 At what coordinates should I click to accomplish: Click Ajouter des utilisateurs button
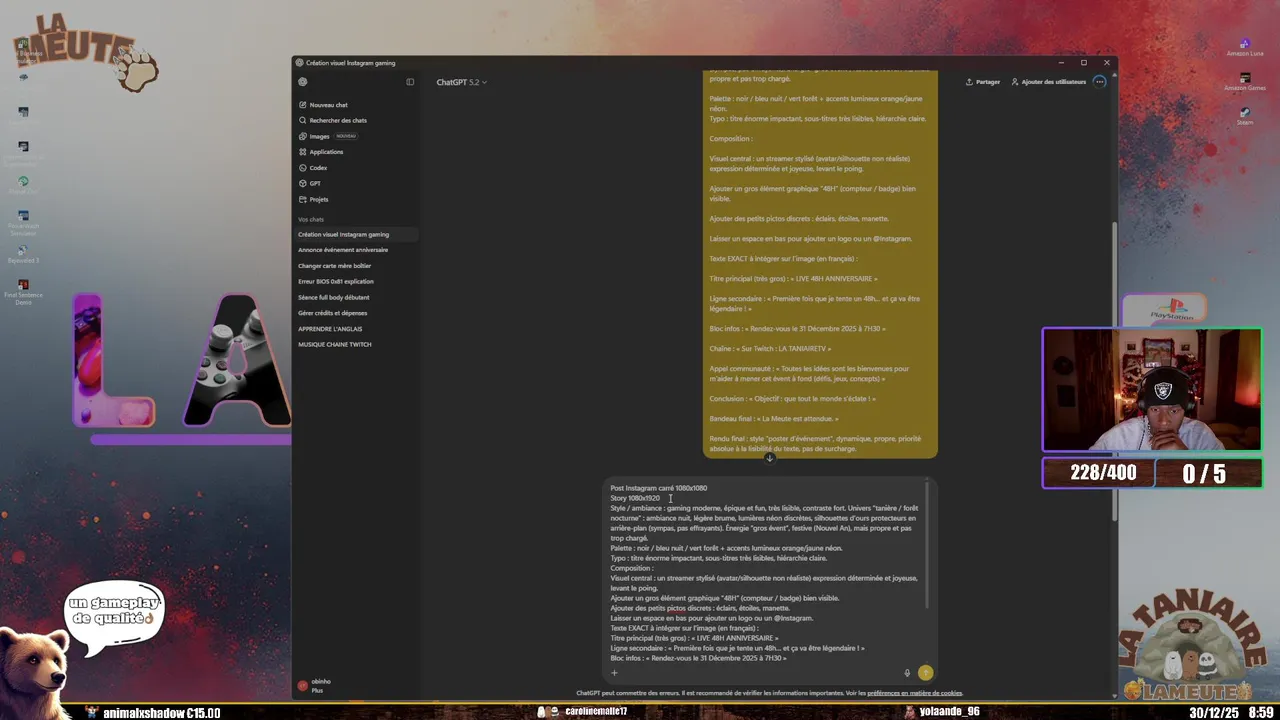click(x=1048, y=82)
